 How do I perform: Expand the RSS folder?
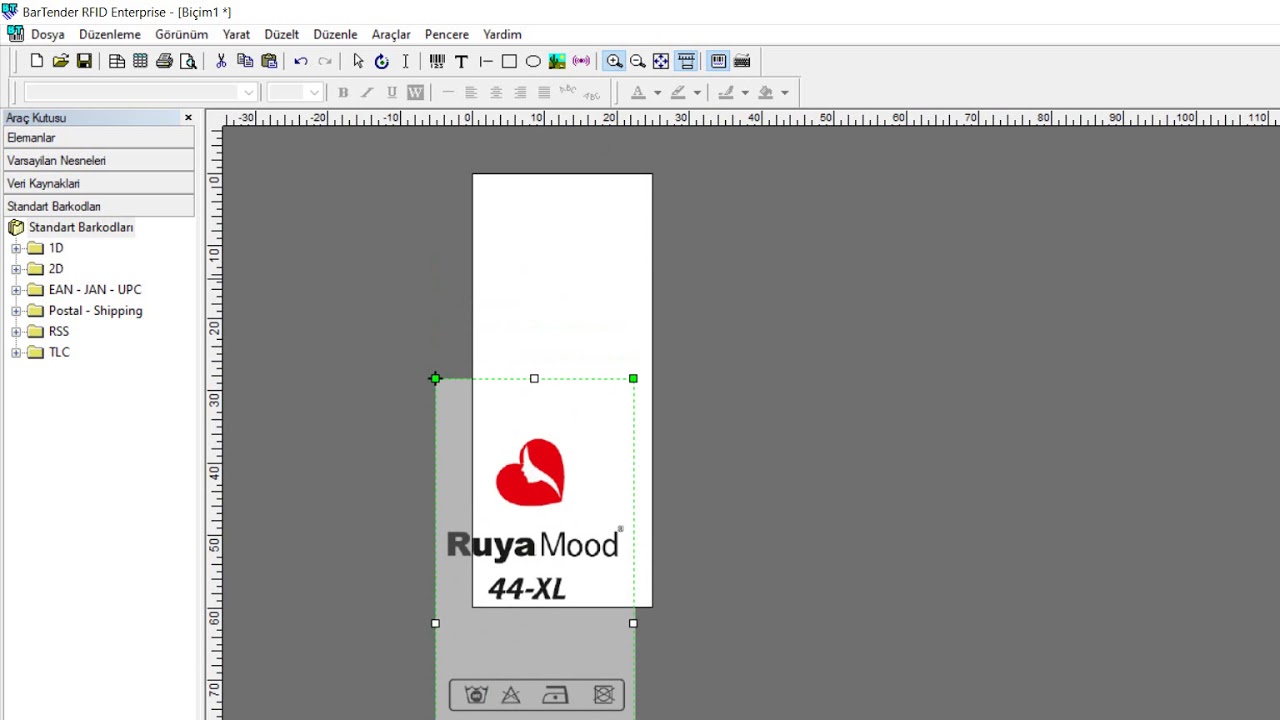(16, 332)
